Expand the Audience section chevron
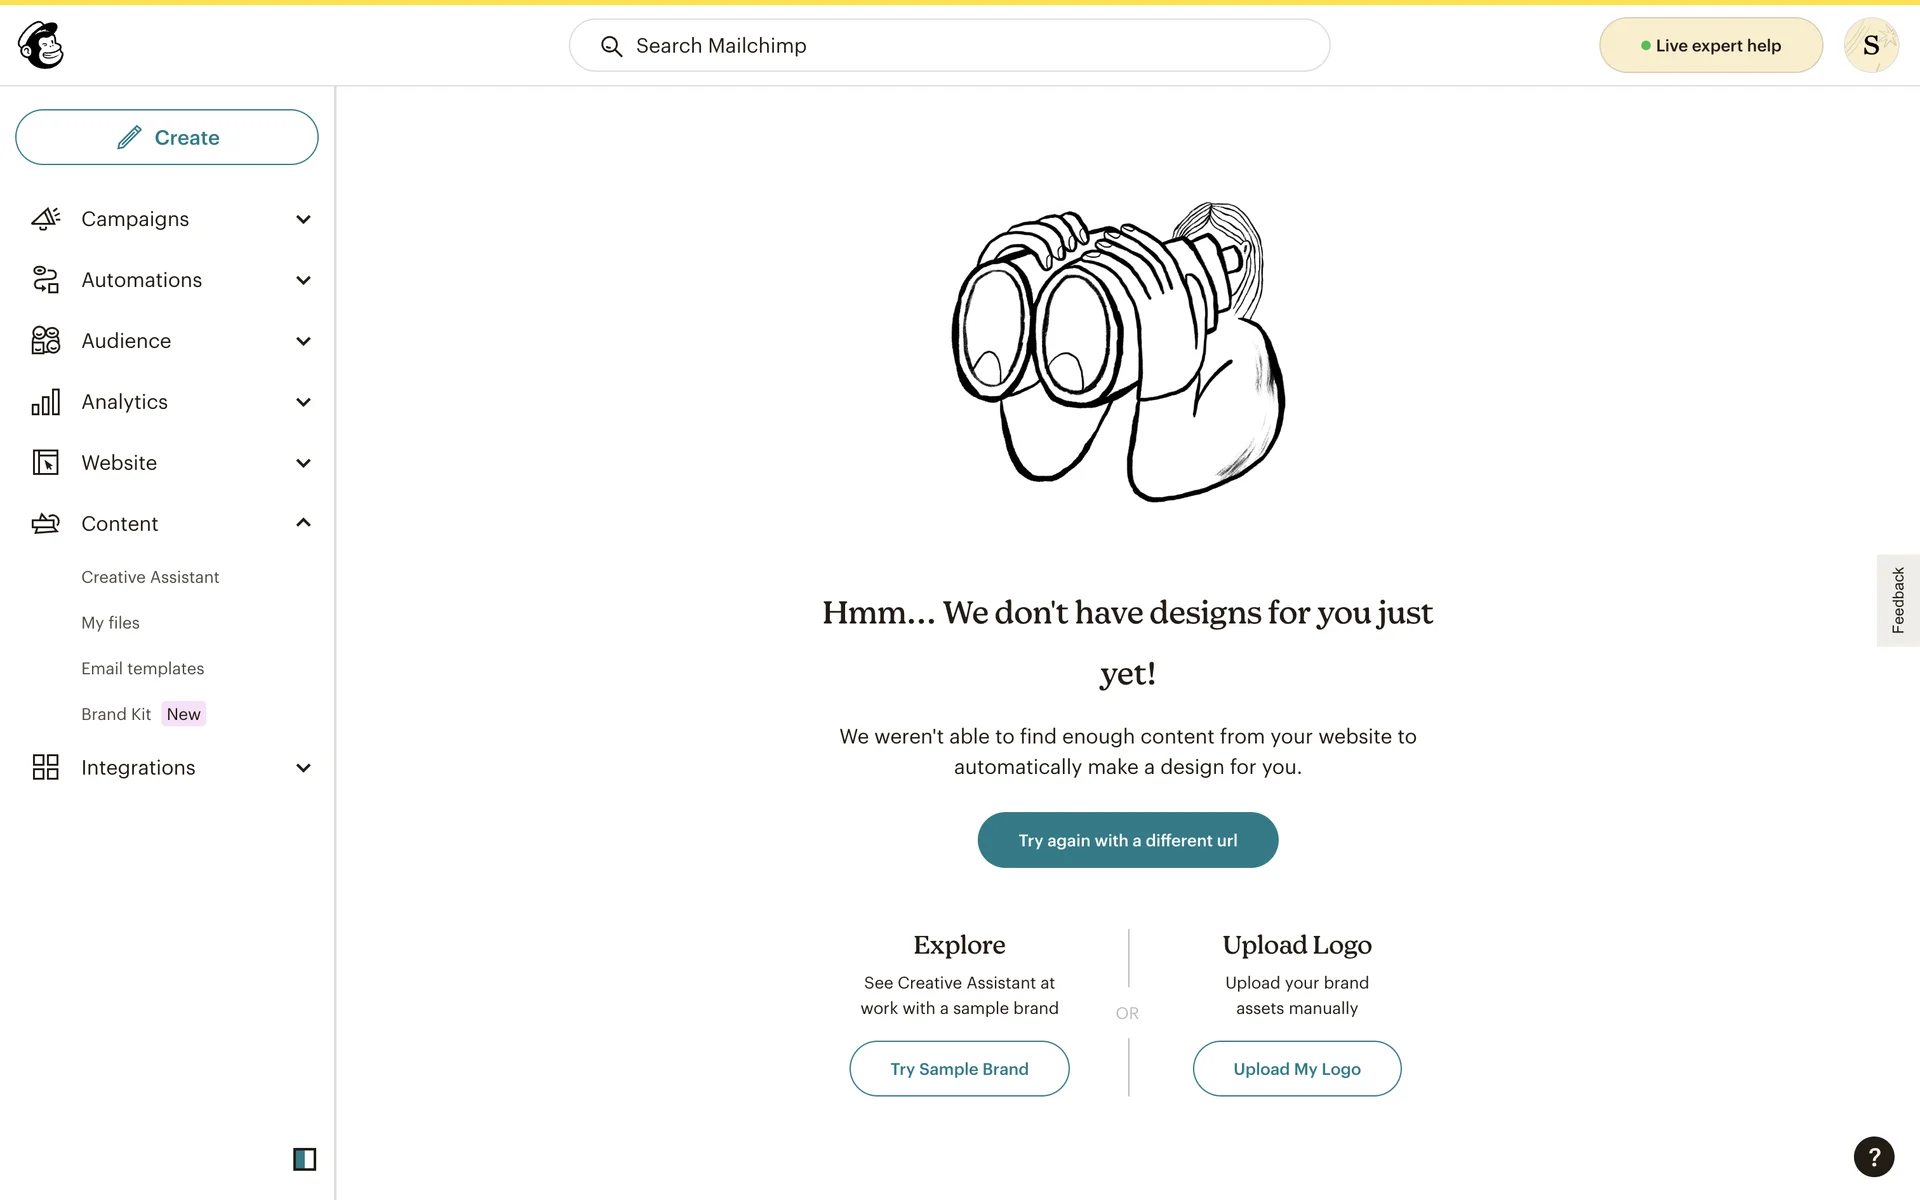Image resolution: width=1920 pixels, height=1200 pixels. click(x=304, y=341)
